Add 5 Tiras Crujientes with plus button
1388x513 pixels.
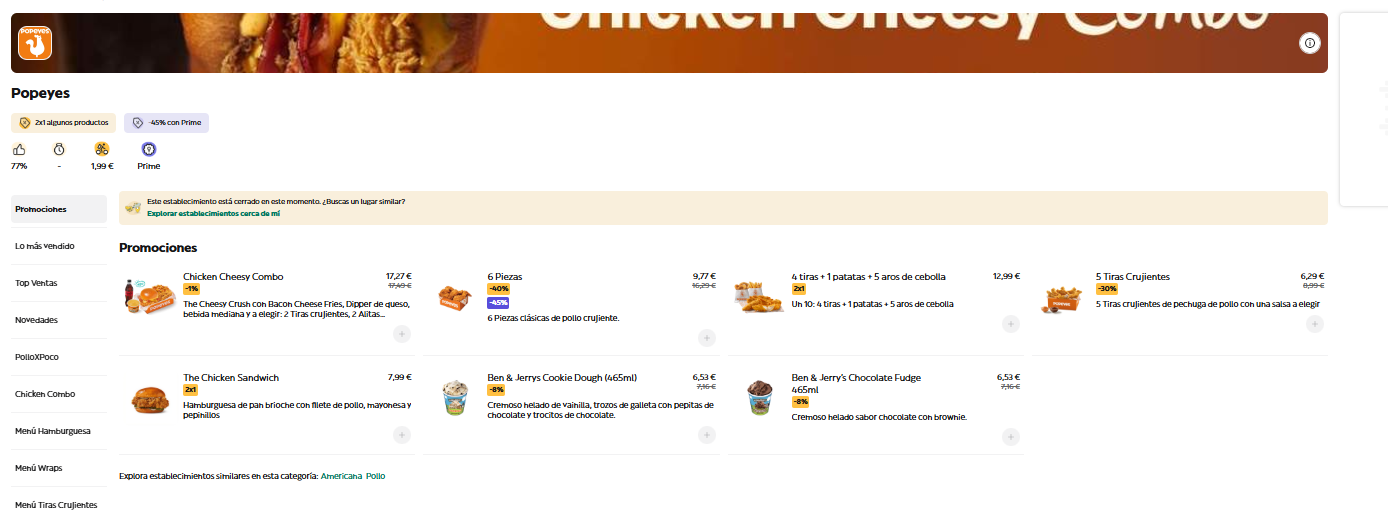click(1315, 324)
